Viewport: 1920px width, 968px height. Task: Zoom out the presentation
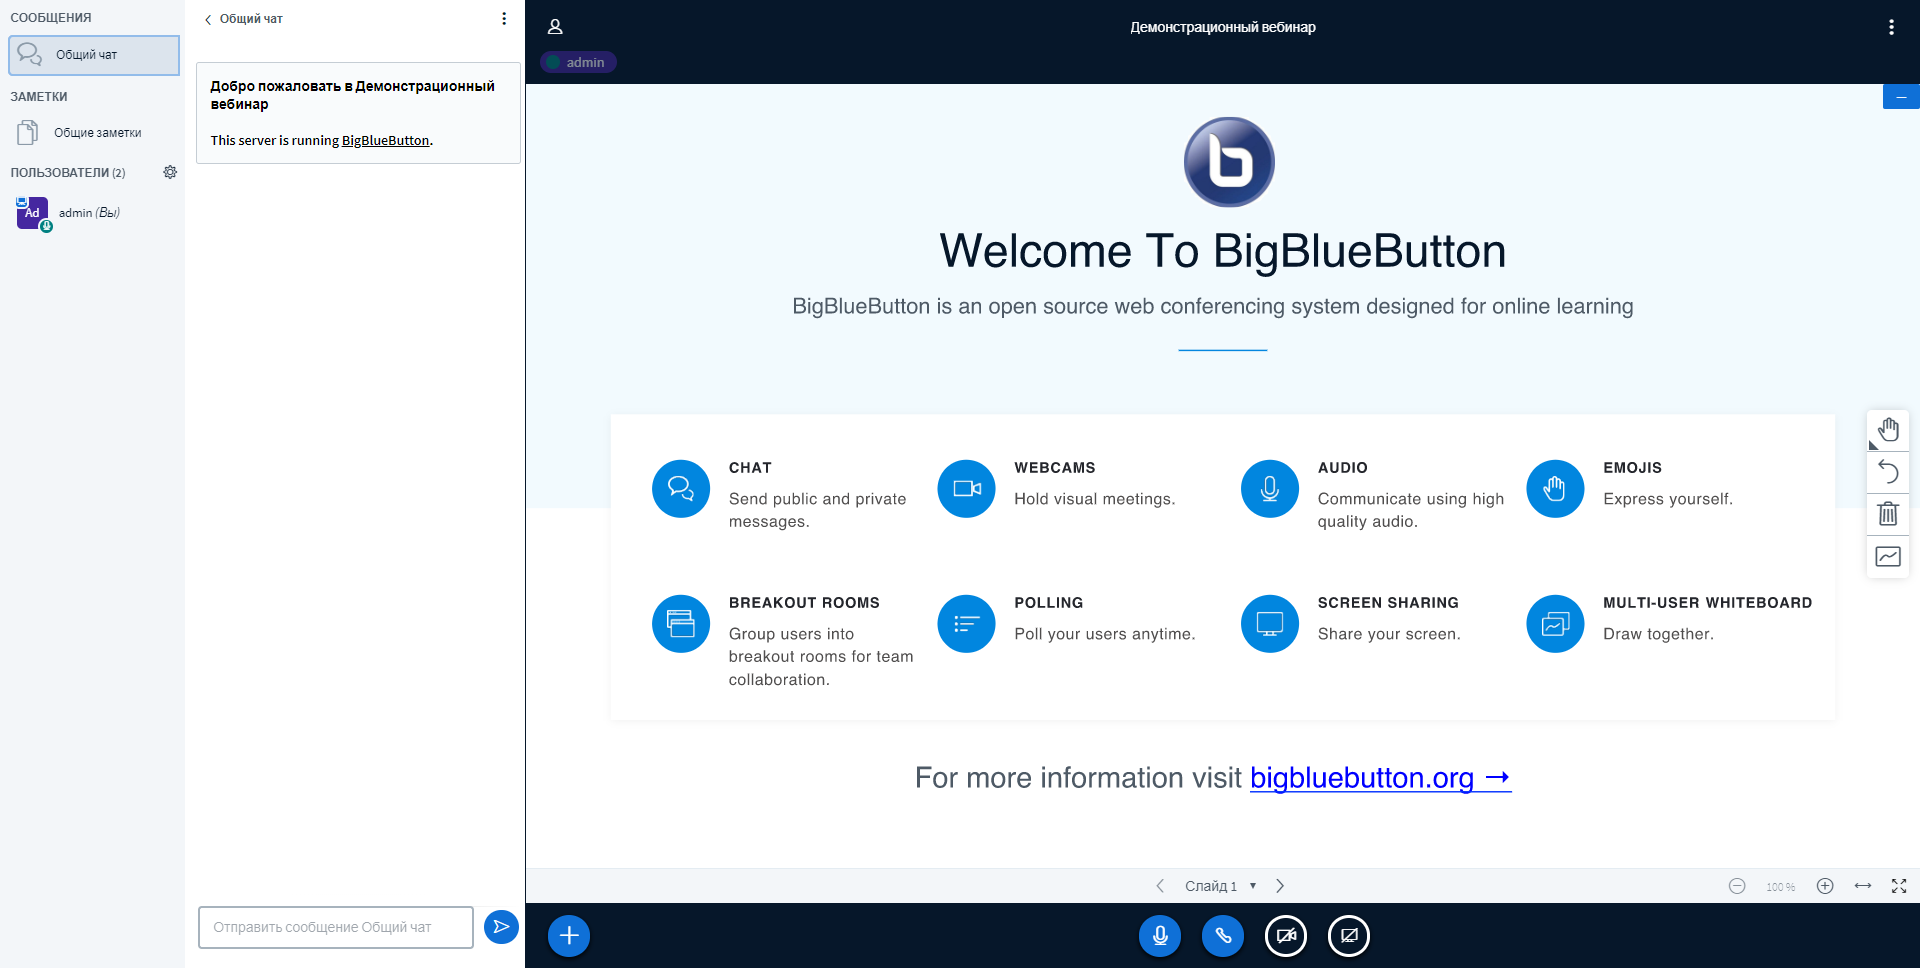click(x=1737, y=886)
